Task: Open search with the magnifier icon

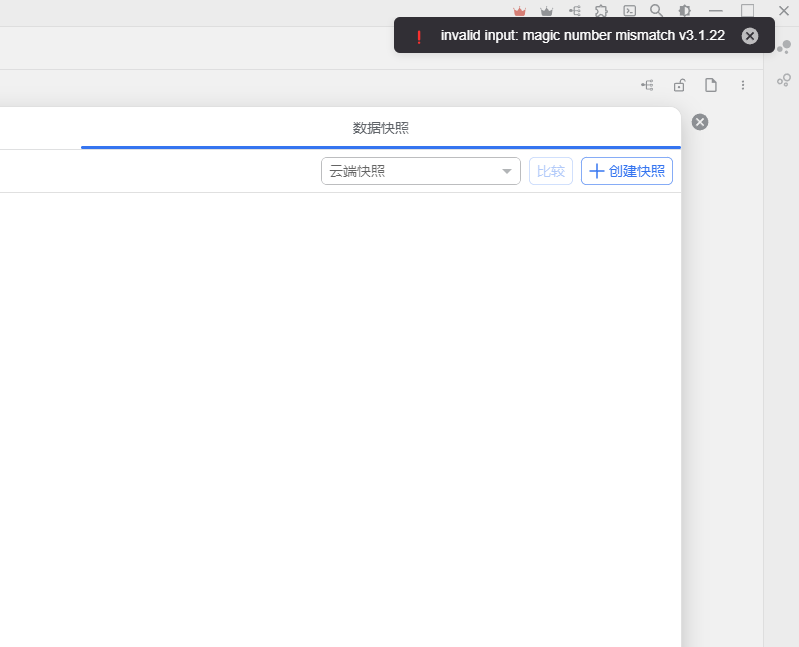Action: pyautogui.click(x=656, y=11)
